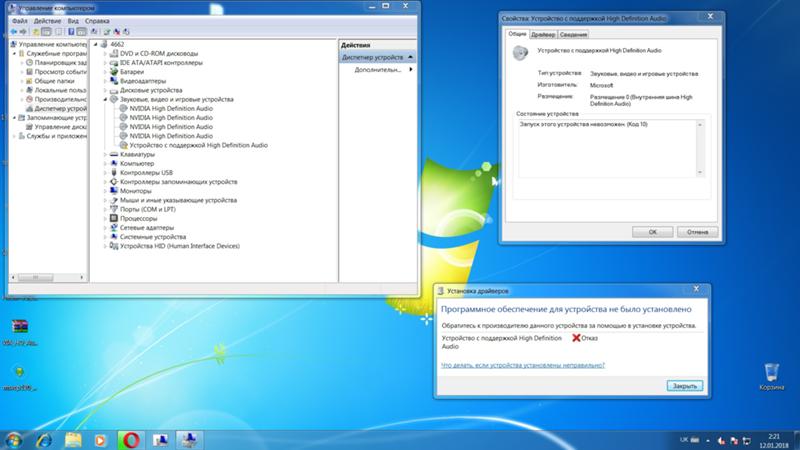800x450 pixels.
Task: Collapse Звуковые, видео и игровые устройства
Action: point(106,99)
